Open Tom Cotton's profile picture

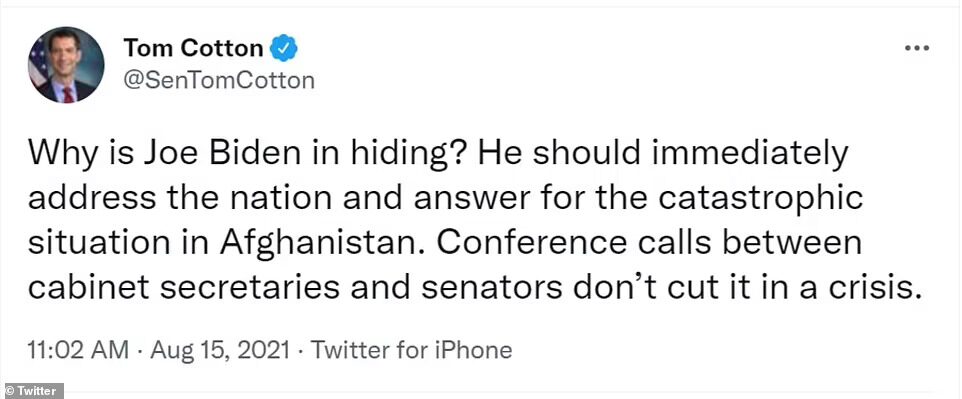[66, 64]
